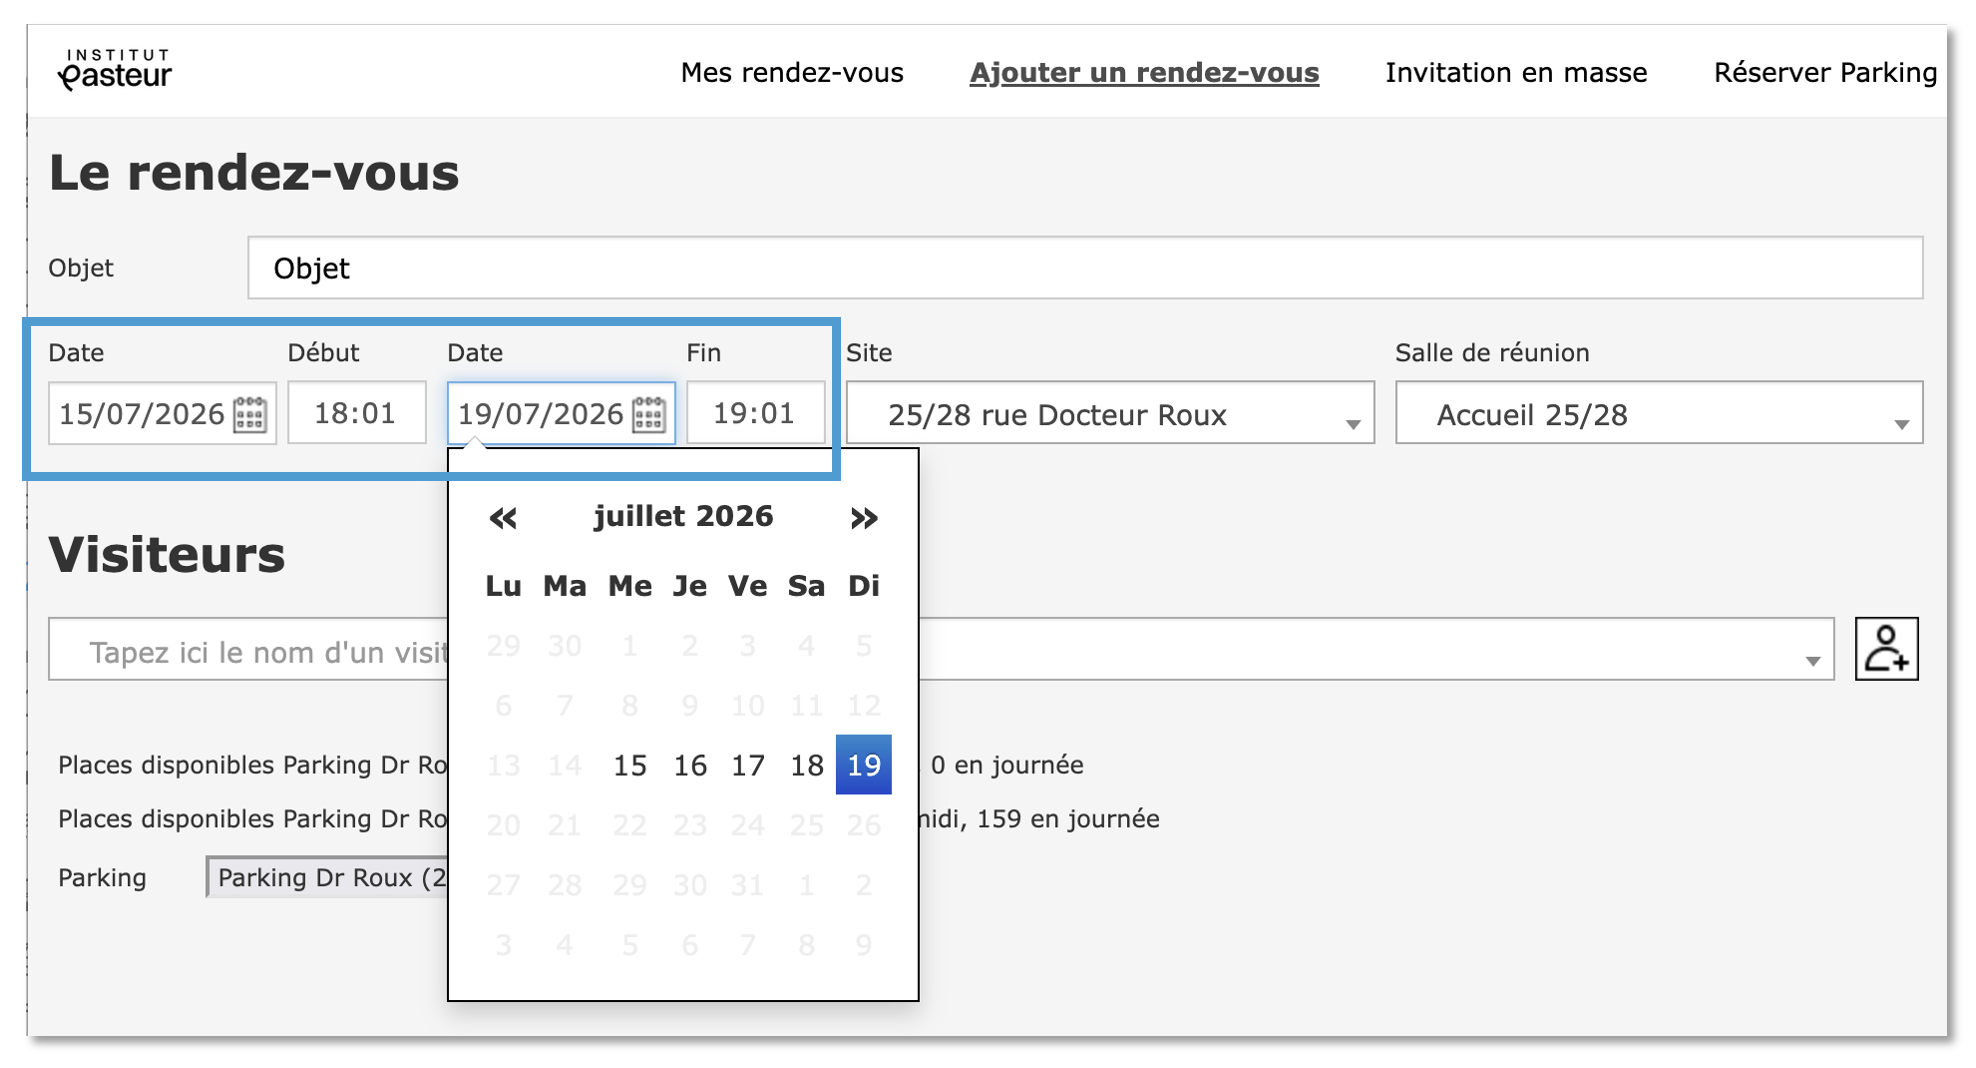Click the Me weekday header
Image resolution: width=1976 pixels, height=1068 pixels.
(629, 586)
